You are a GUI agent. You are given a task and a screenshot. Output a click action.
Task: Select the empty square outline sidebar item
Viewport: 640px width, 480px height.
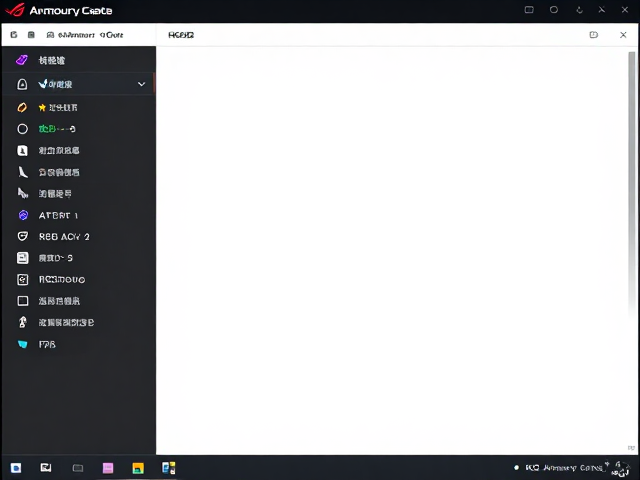click(78, 301)
